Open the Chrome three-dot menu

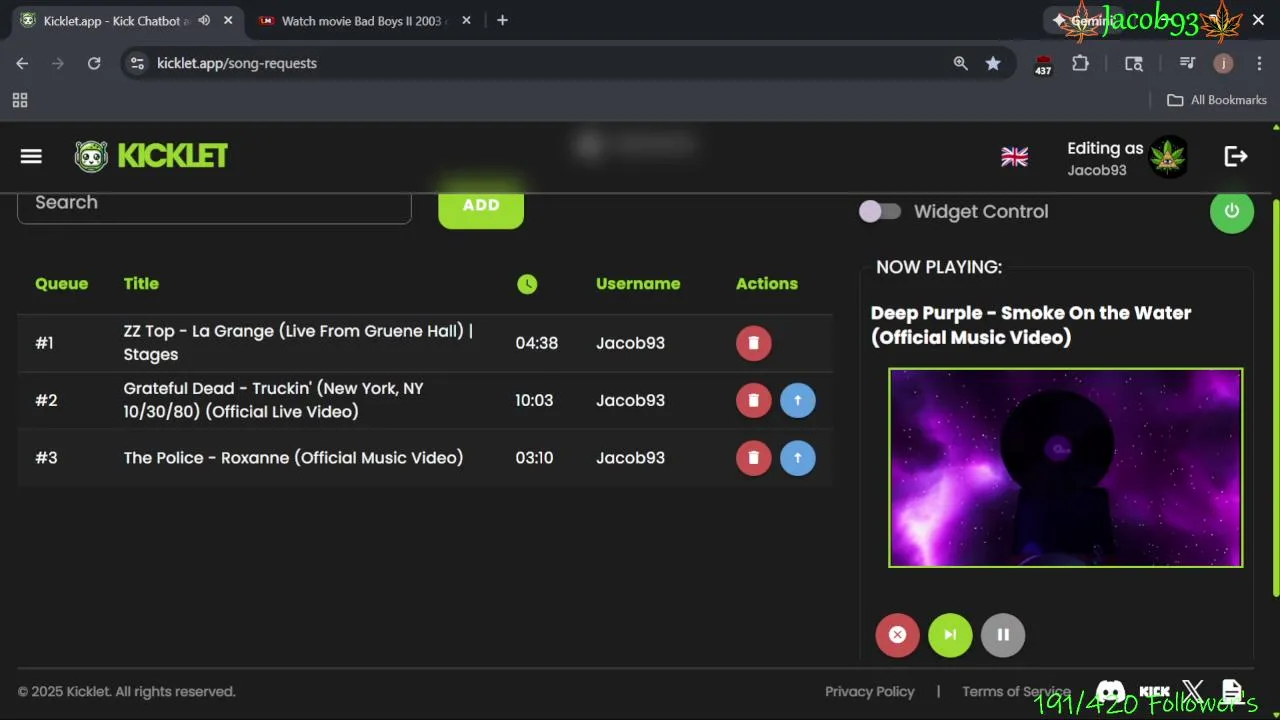point(1259,63)
